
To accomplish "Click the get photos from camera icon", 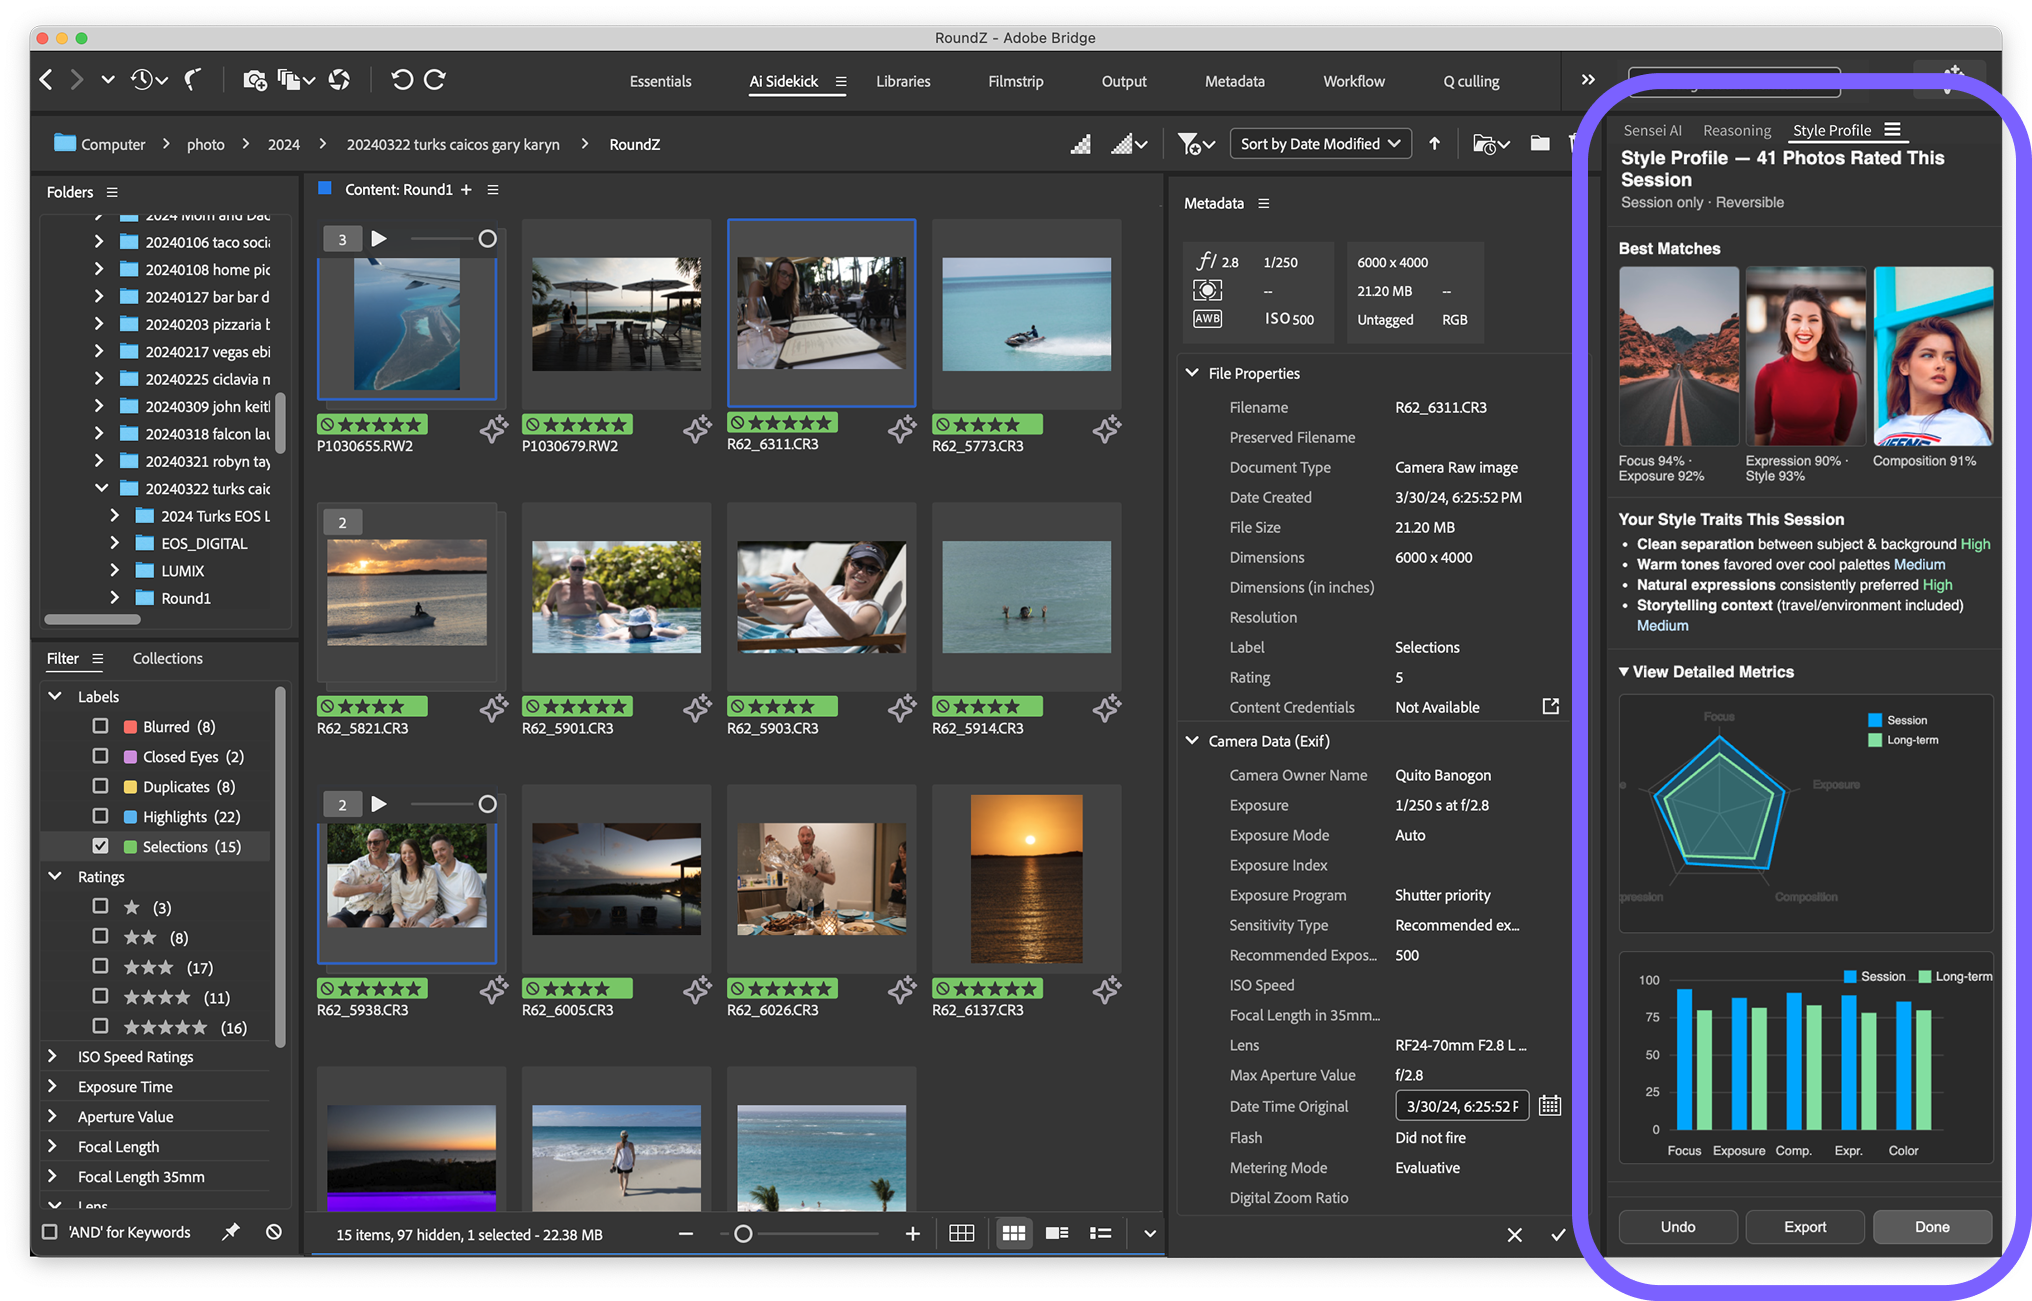I will (x=255, y=80).
